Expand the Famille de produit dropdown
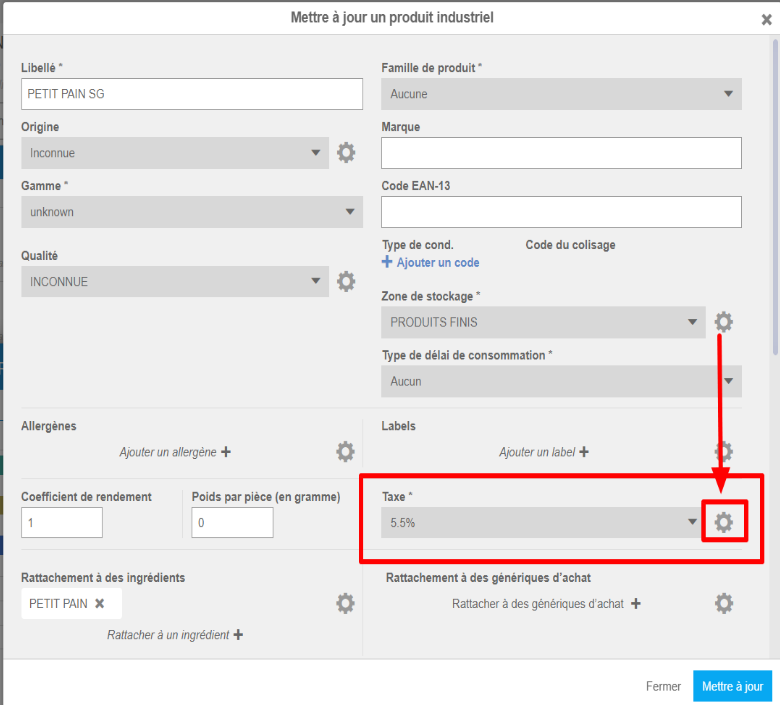This screenshot has width=780, height=705. (x=561, y=95)
